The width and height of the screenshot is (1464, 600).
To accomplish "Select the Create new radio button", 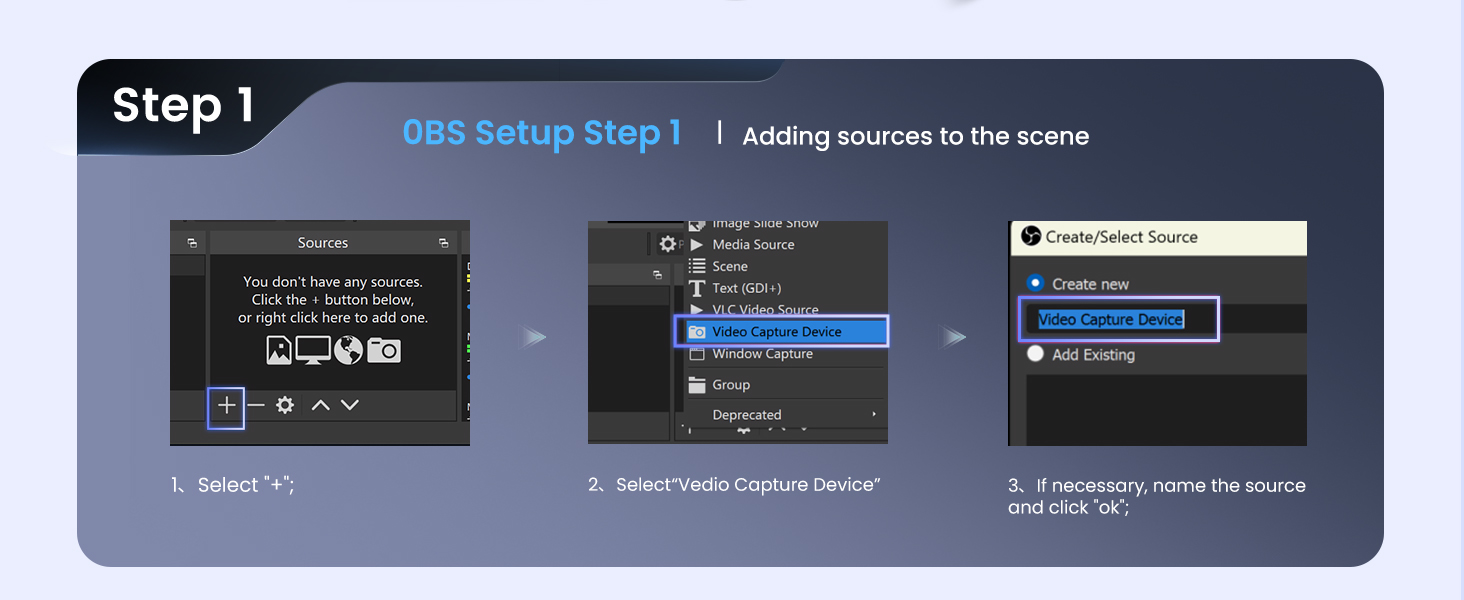I will pos(1036,283).
